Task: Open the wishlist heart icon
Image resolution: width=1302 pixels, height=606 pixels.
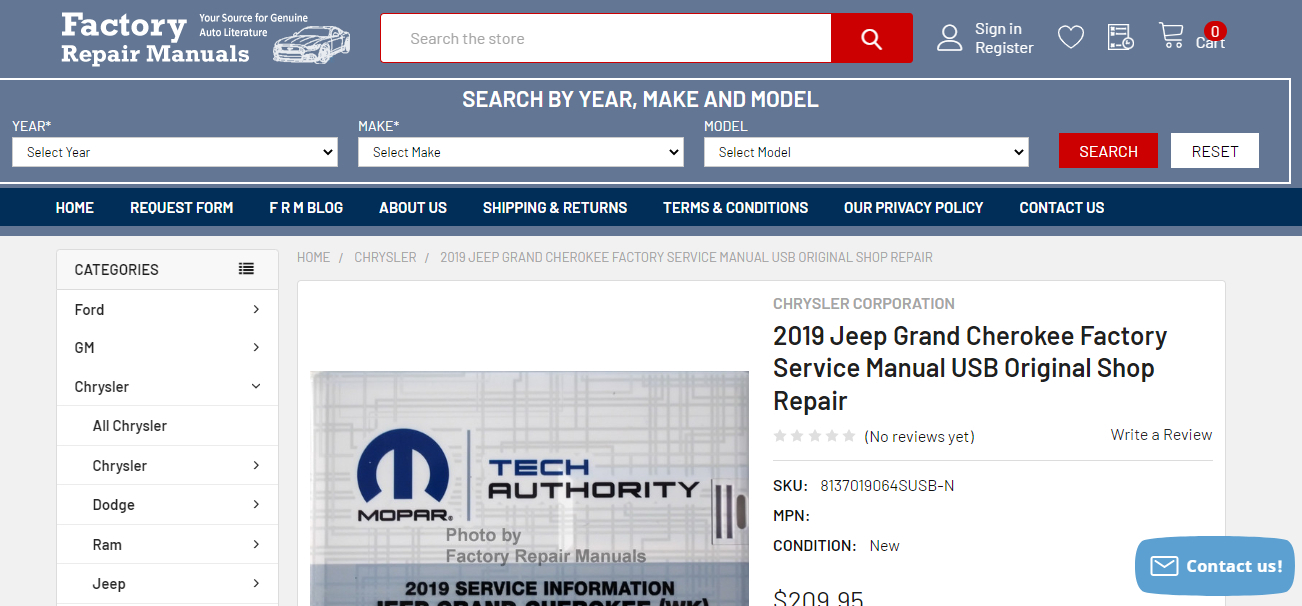Action: point(1071,38)
